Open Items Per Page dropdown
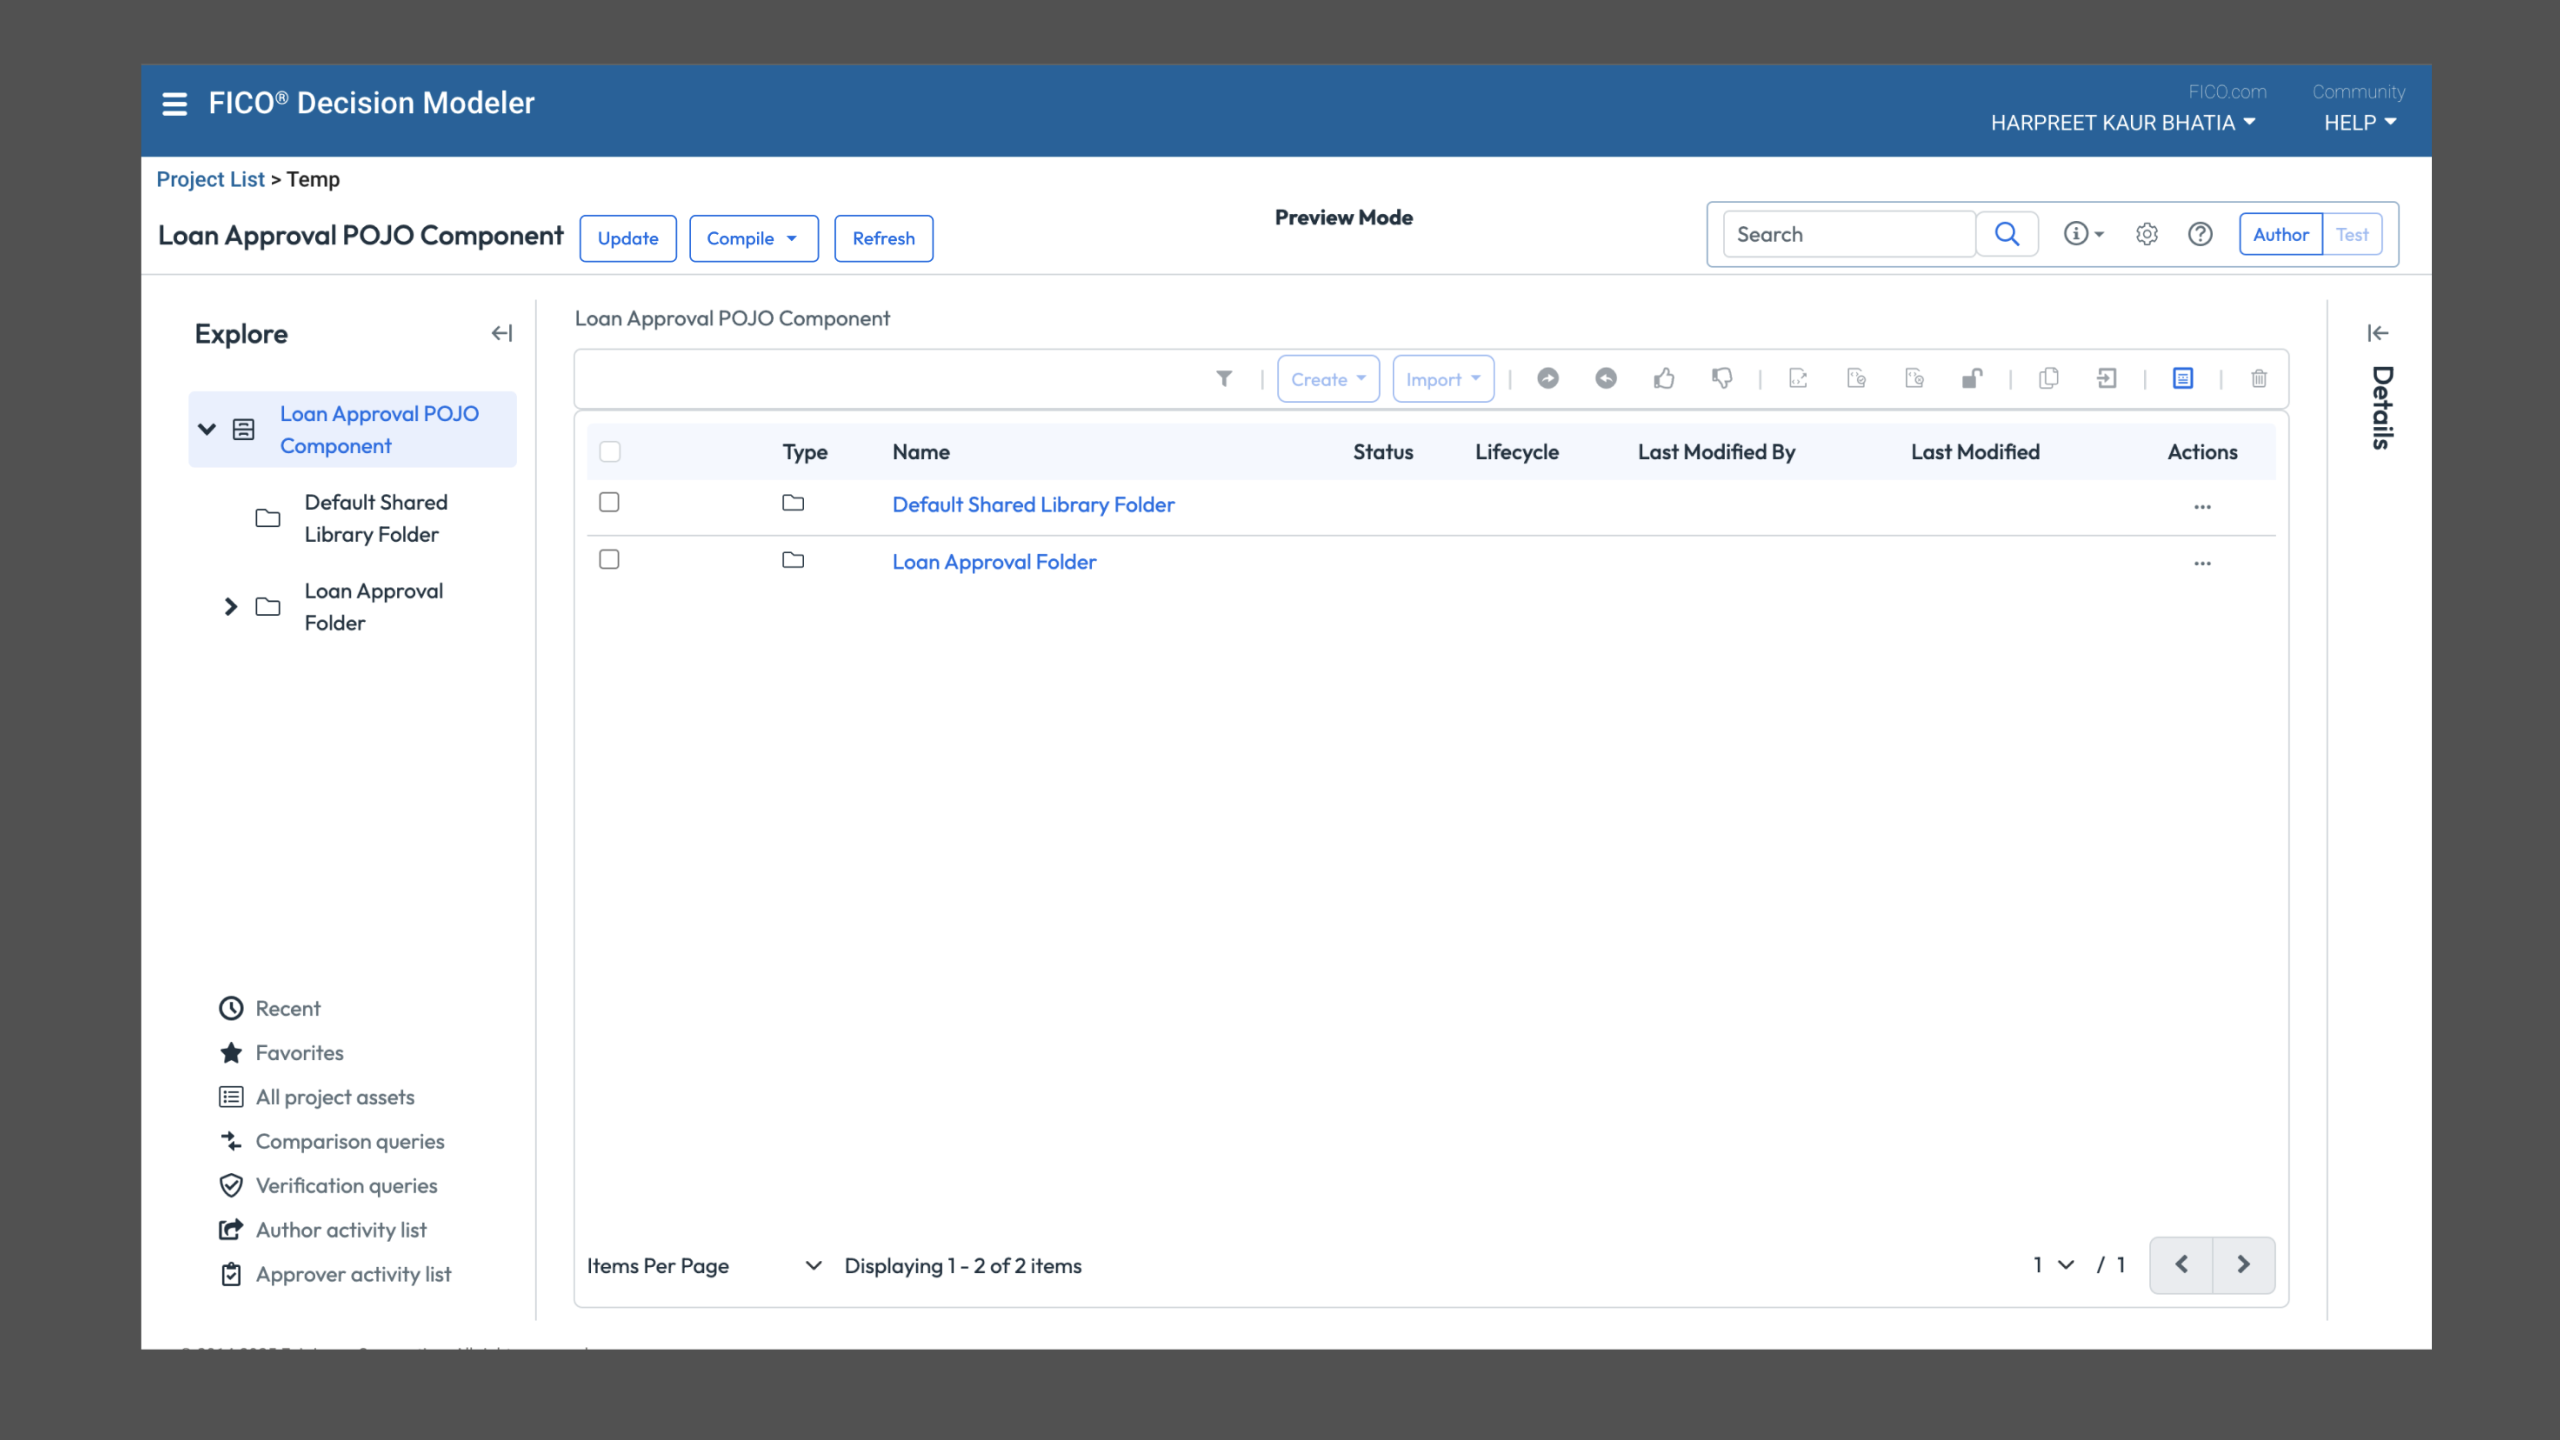 (x=705, y=1265)
